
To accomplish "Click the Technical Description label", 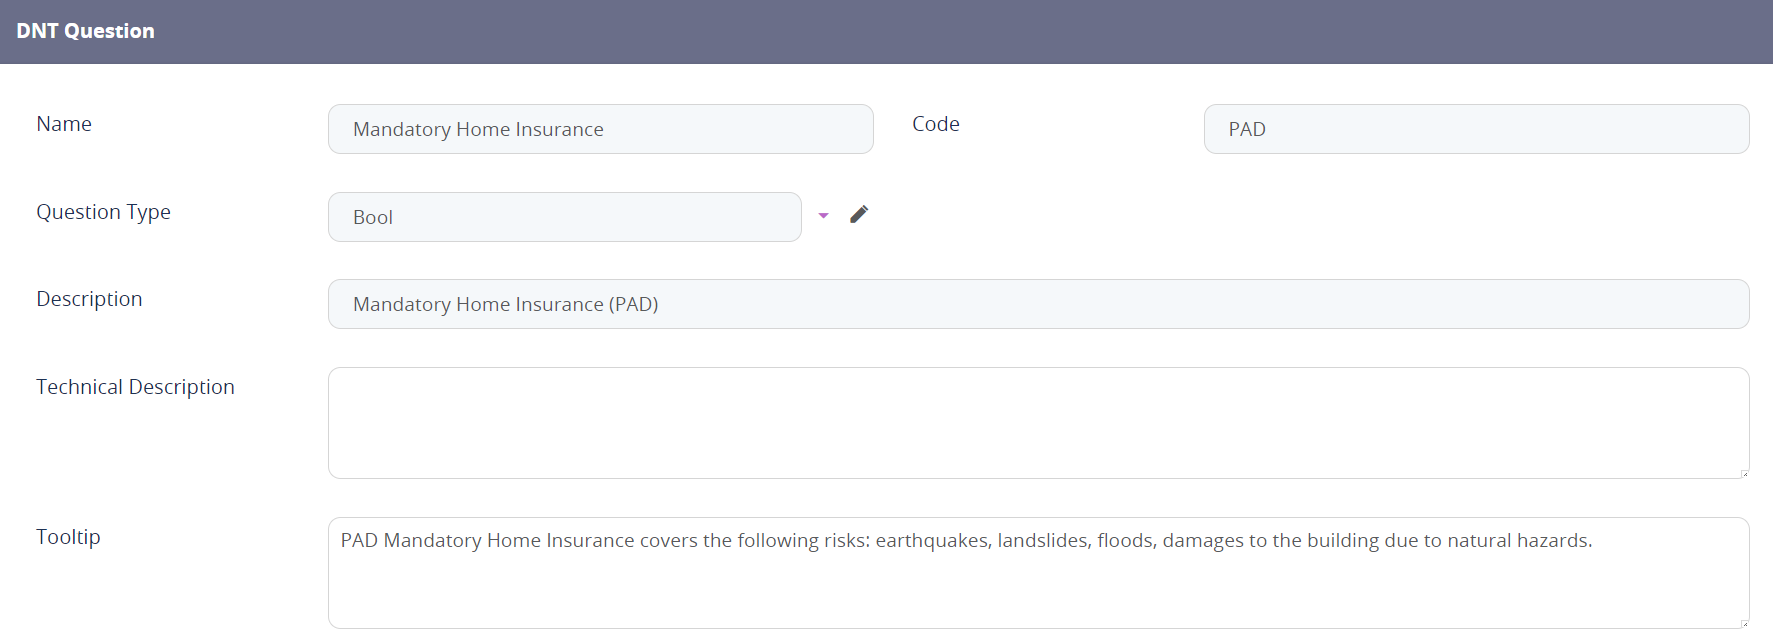I will (136, 387).
